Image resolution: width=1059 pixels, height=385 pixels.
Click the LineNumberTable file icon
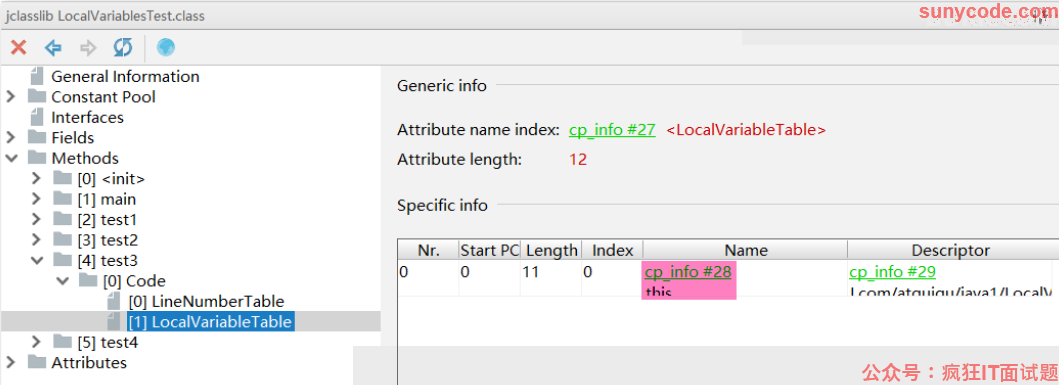[x=113, y=301]
